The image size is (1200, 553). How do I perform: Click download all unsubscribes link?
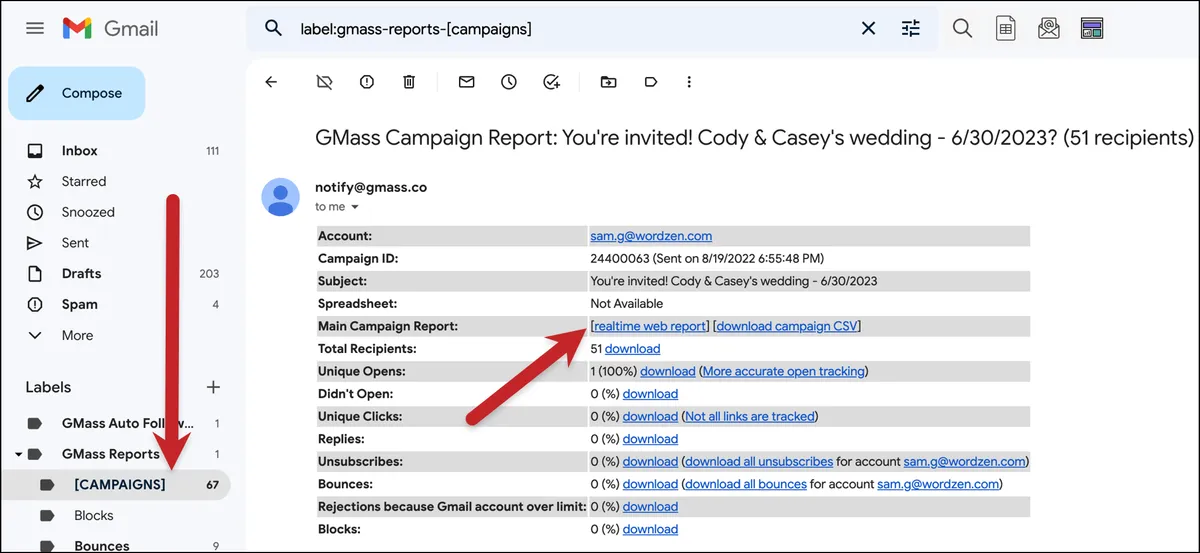(759, 462)
